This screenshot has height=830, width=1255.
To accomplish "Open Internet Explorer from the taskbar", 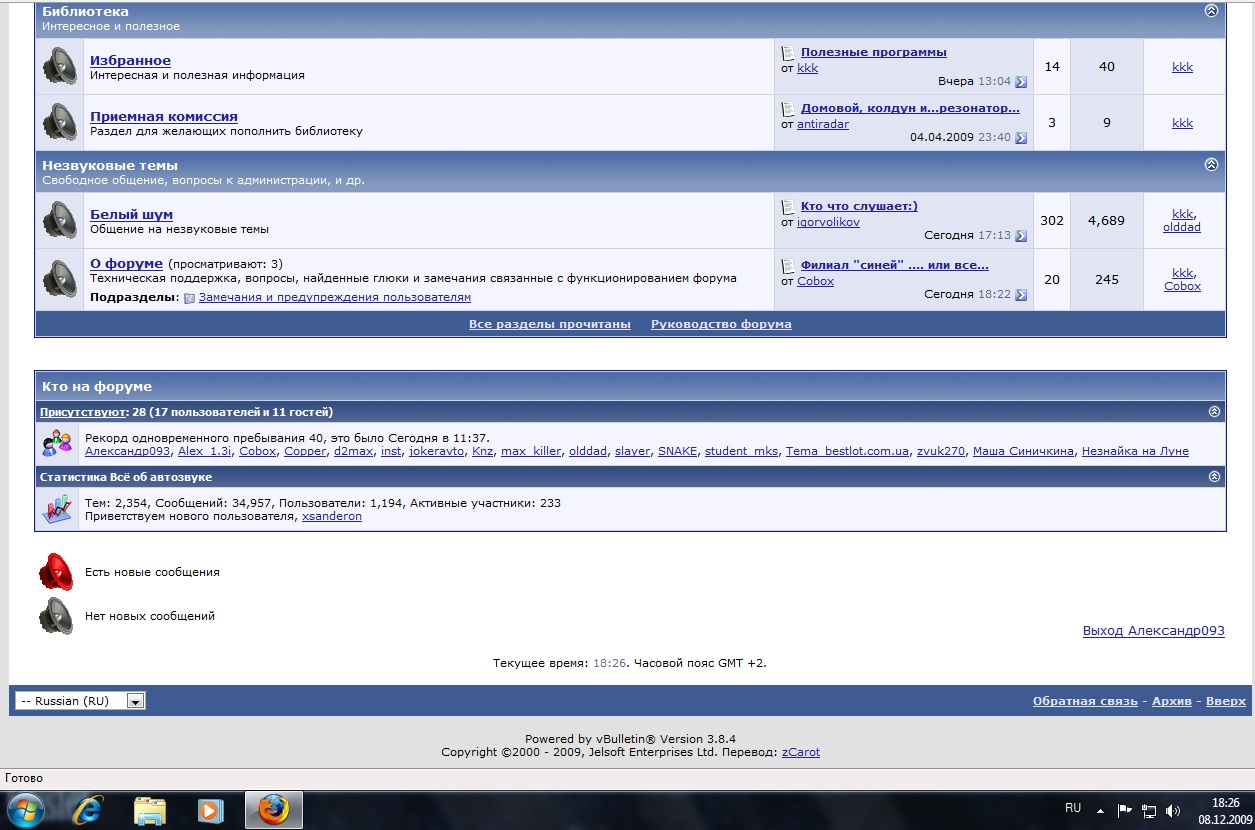I will coord(89,809).
